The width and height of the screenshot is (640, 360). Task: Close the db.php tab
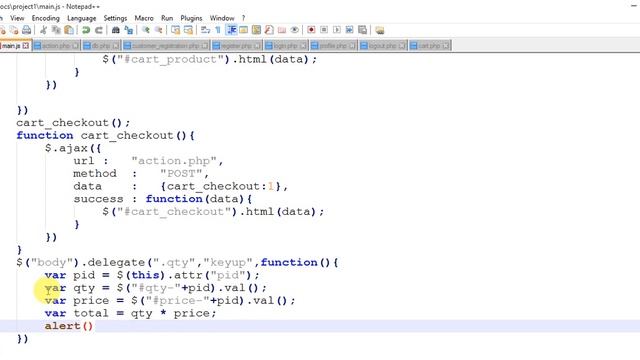click(116, 46)
